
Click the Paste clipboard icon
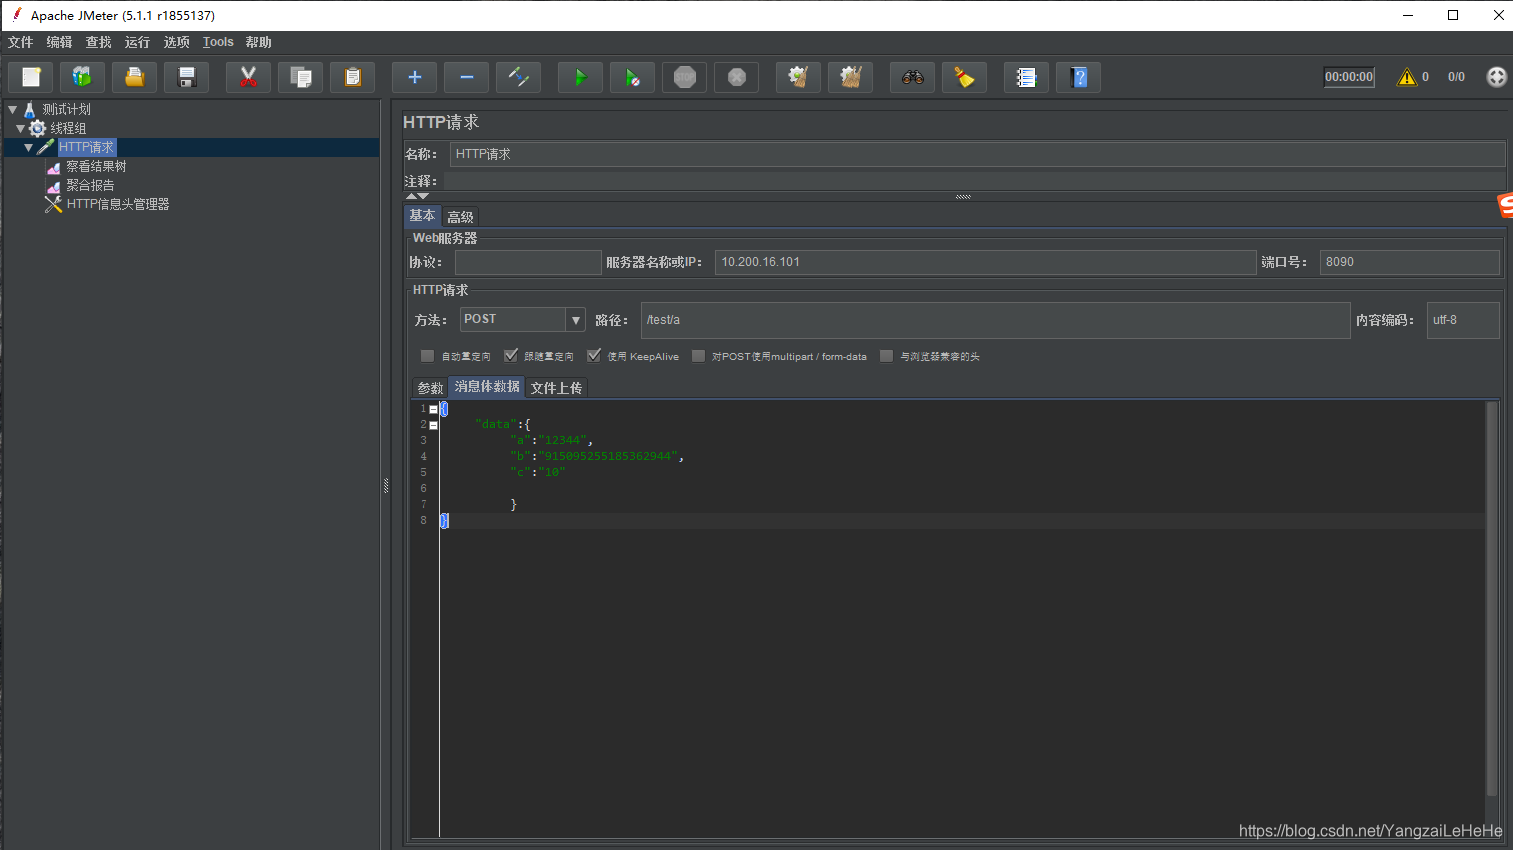[x=352, y=77]
